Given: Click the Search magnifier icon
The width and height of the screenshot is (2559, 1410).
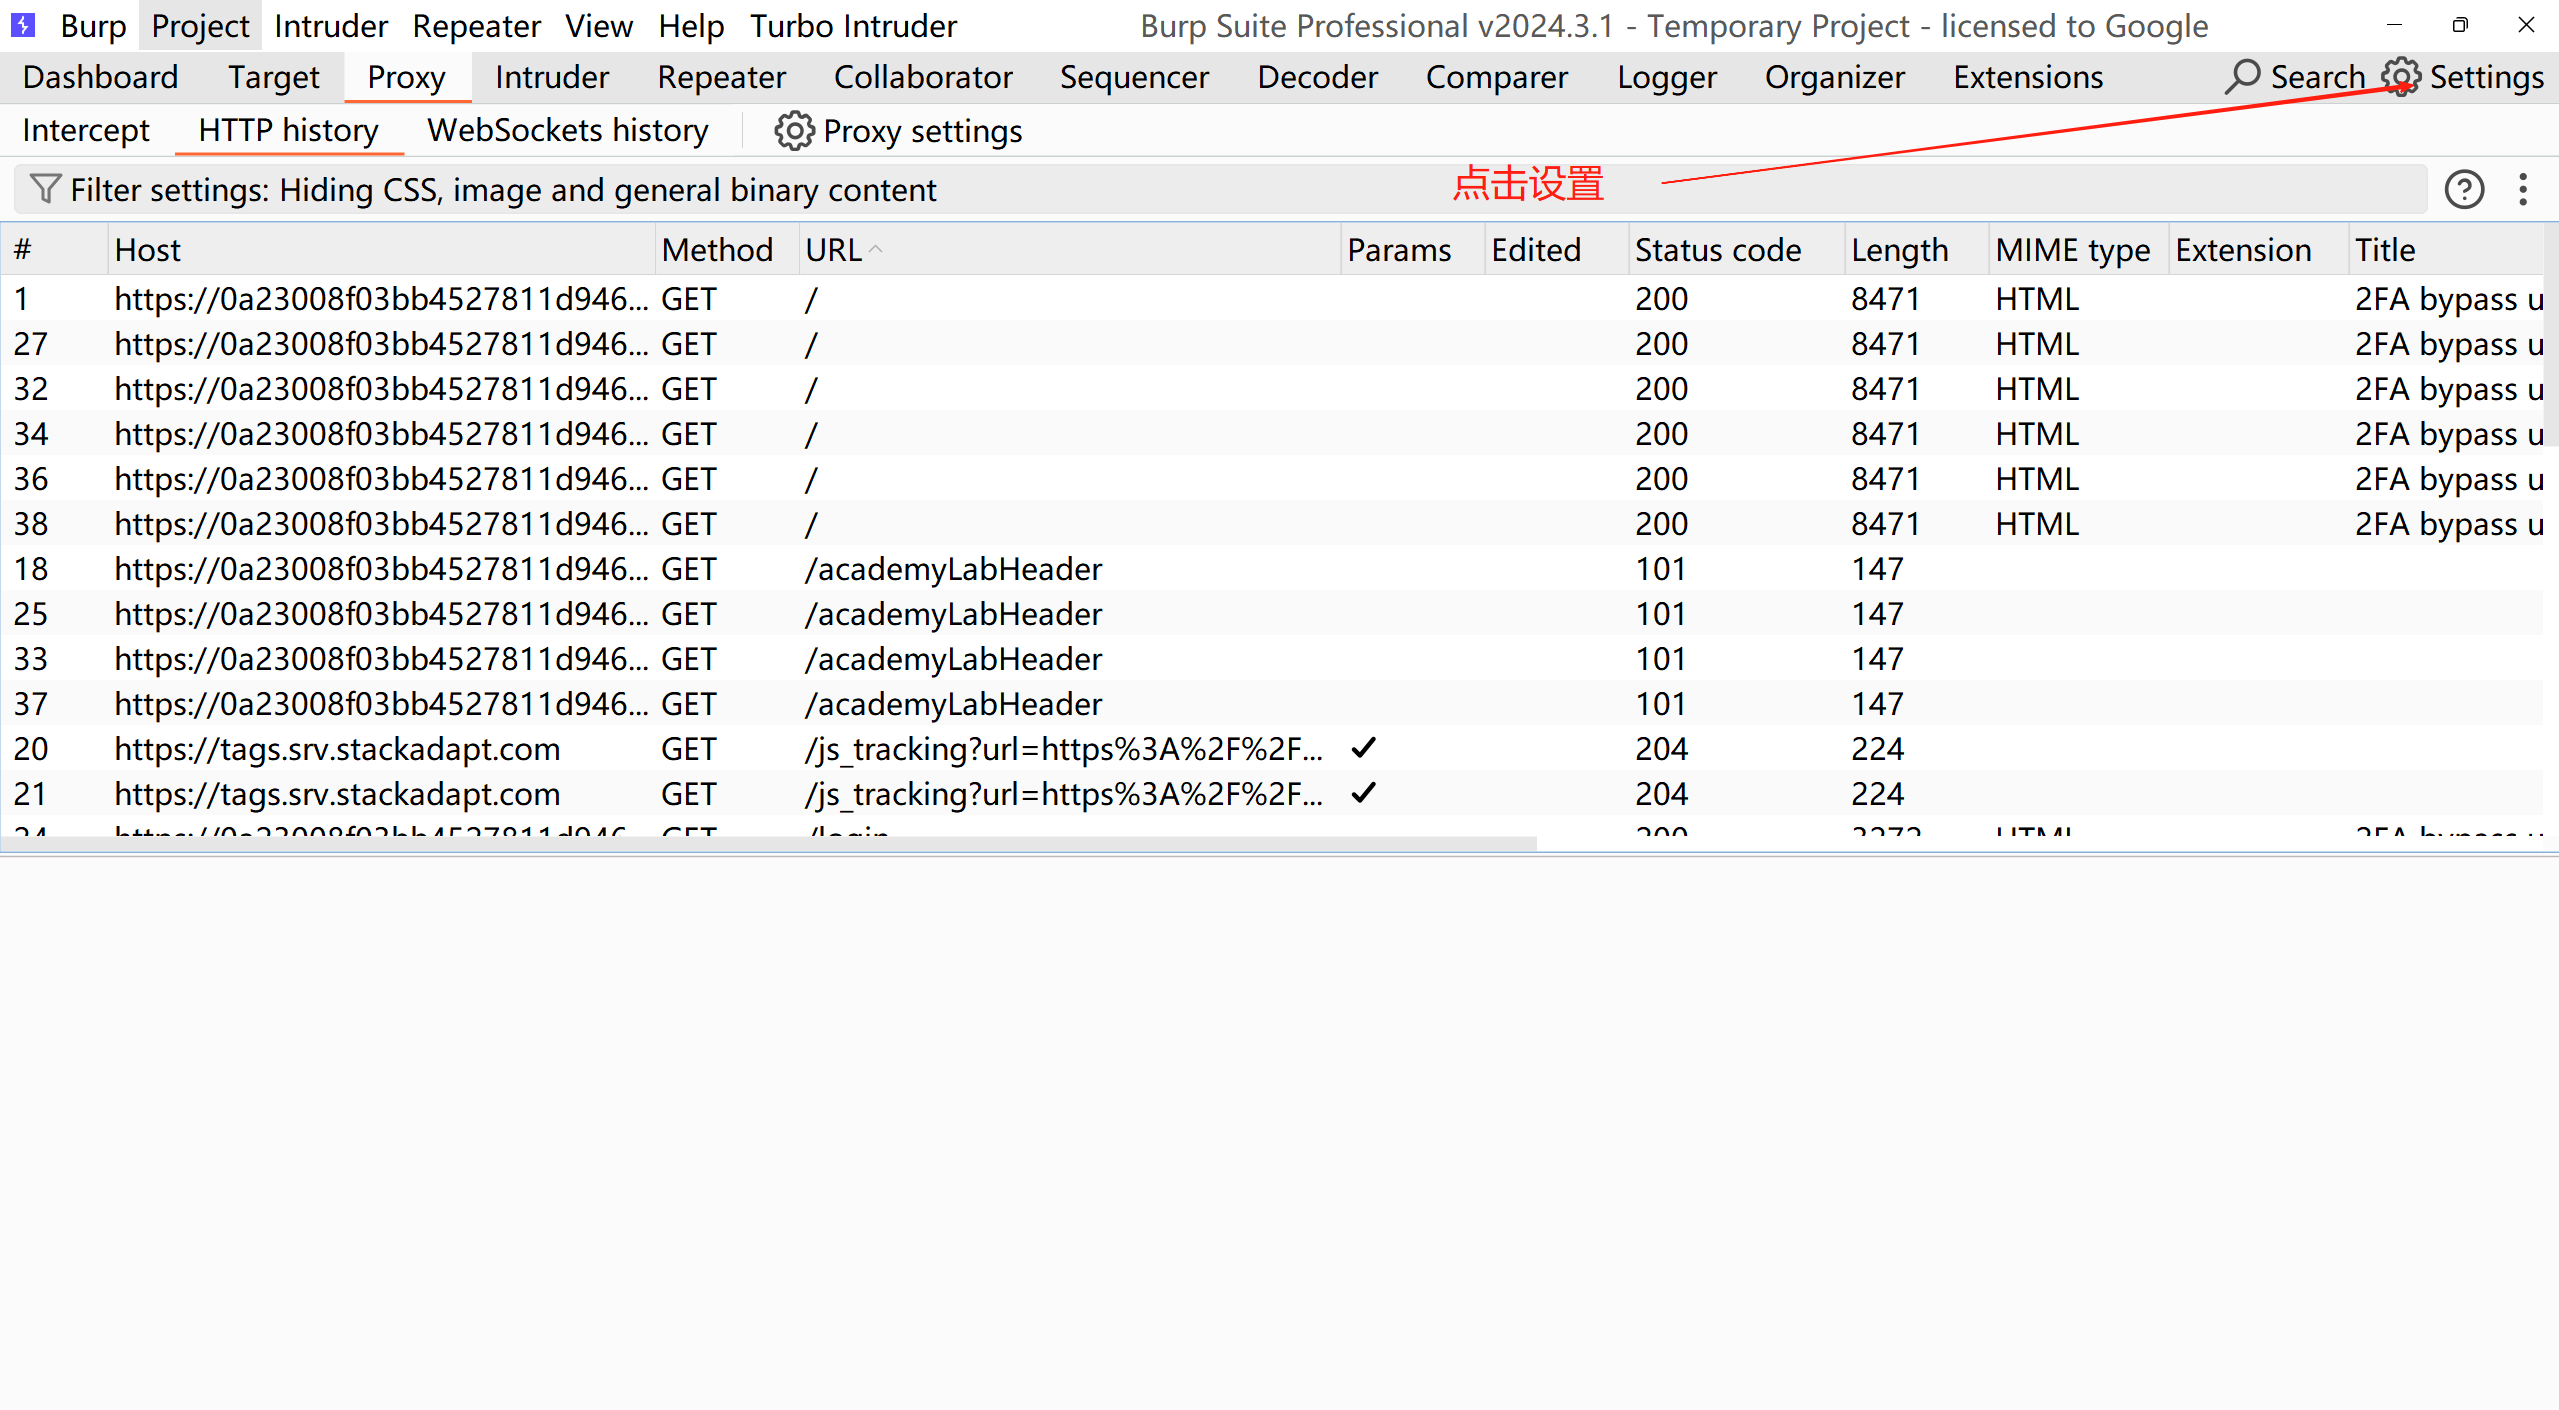Looking at the screenshot, I should [x=2242, y=77].
